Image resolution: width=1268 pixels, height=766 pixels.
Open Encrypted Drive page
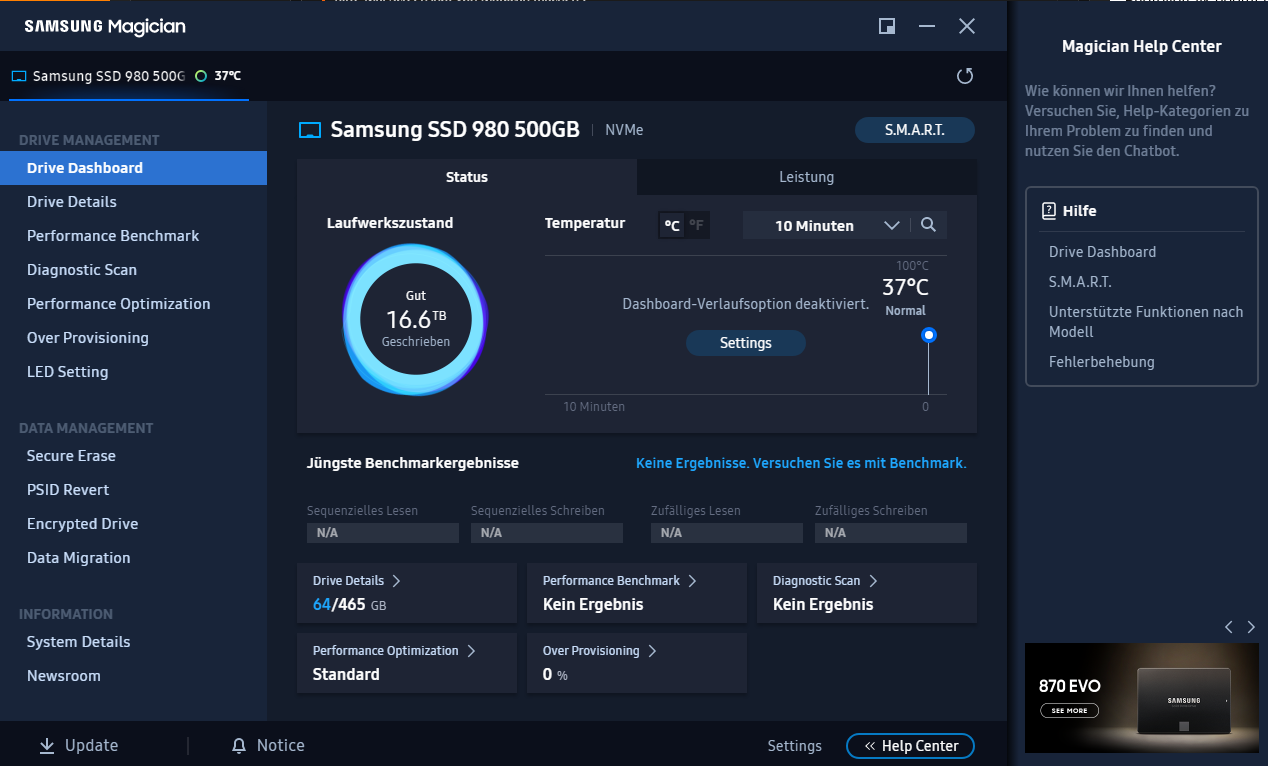click(x=133, y=524)
